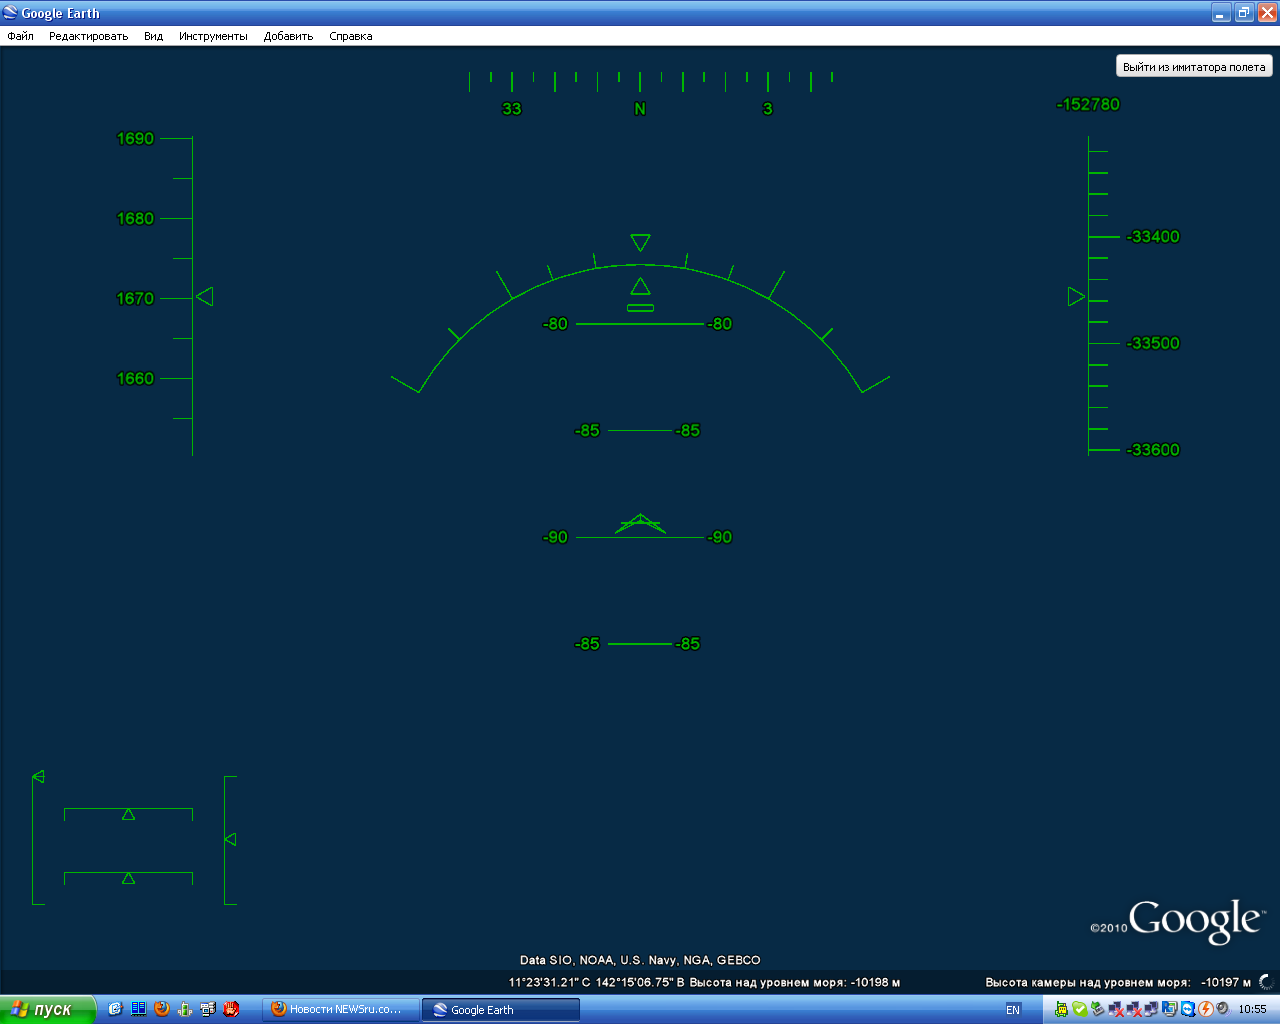
Task: Click the Google logo in the viewport
Action: pyautogui.click(x=1194, y=920)
